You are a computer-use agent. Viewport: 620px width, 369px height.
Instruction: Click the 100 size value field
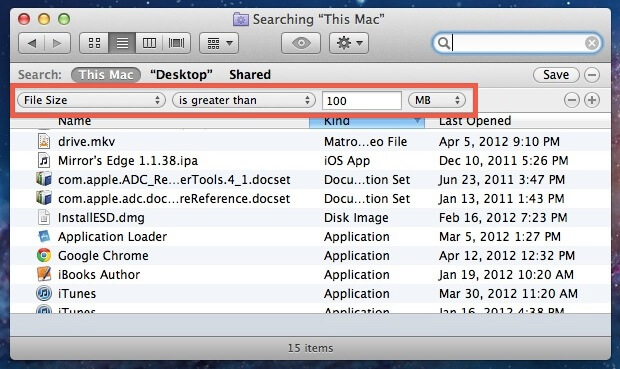click(362, 100)
